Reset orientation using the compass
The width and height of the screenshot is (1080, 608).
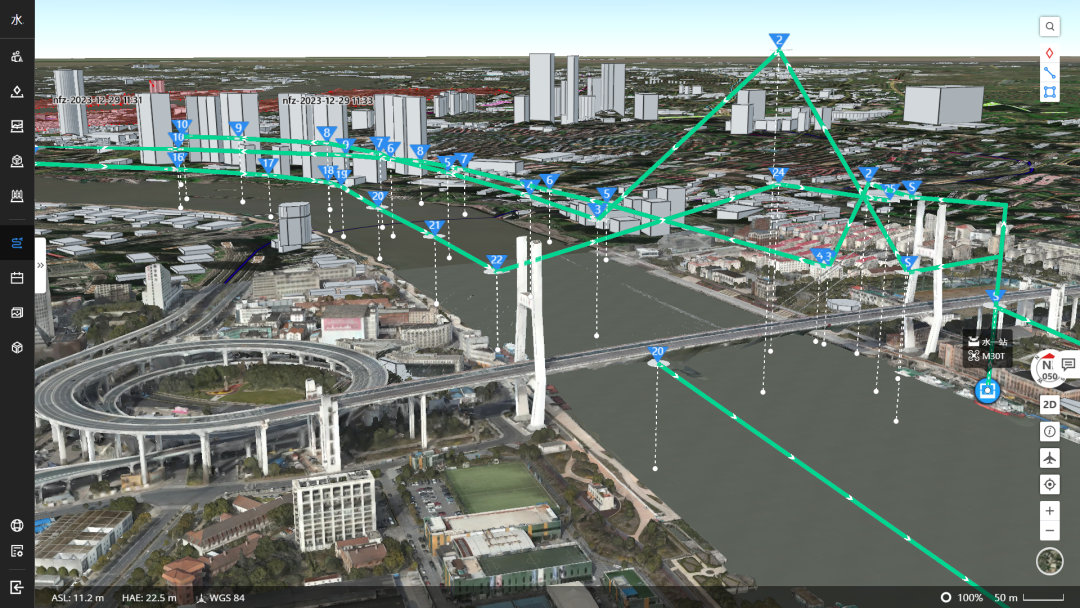pos(1048,369)
